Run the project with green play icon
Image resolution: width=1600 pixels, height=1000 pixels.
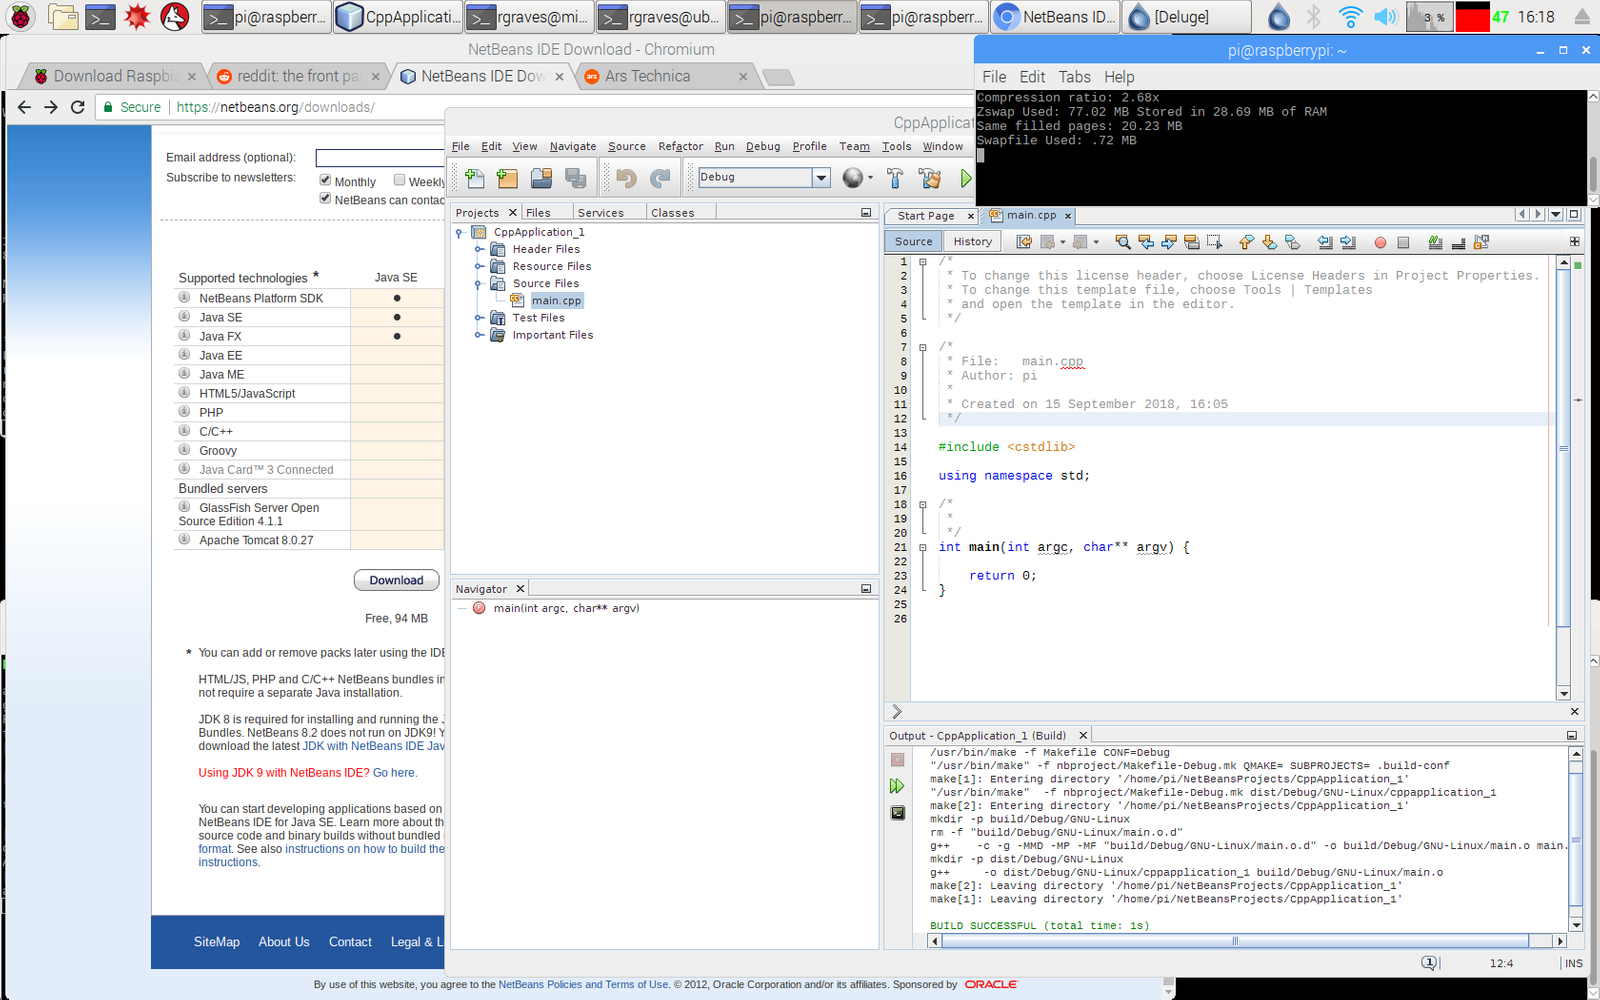coord(965,178)
